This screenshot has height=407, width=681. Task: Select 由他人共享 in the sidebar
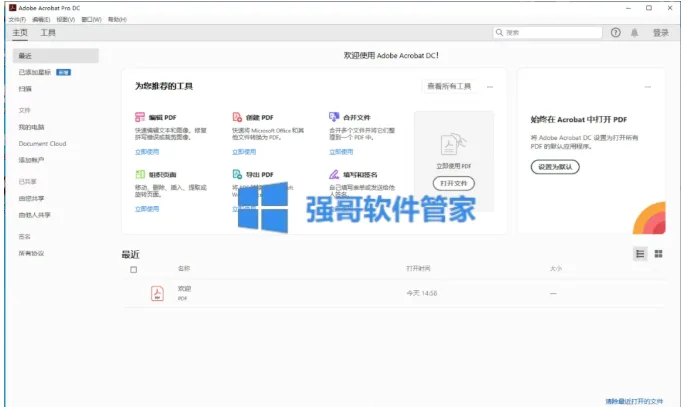coord(34,215)
